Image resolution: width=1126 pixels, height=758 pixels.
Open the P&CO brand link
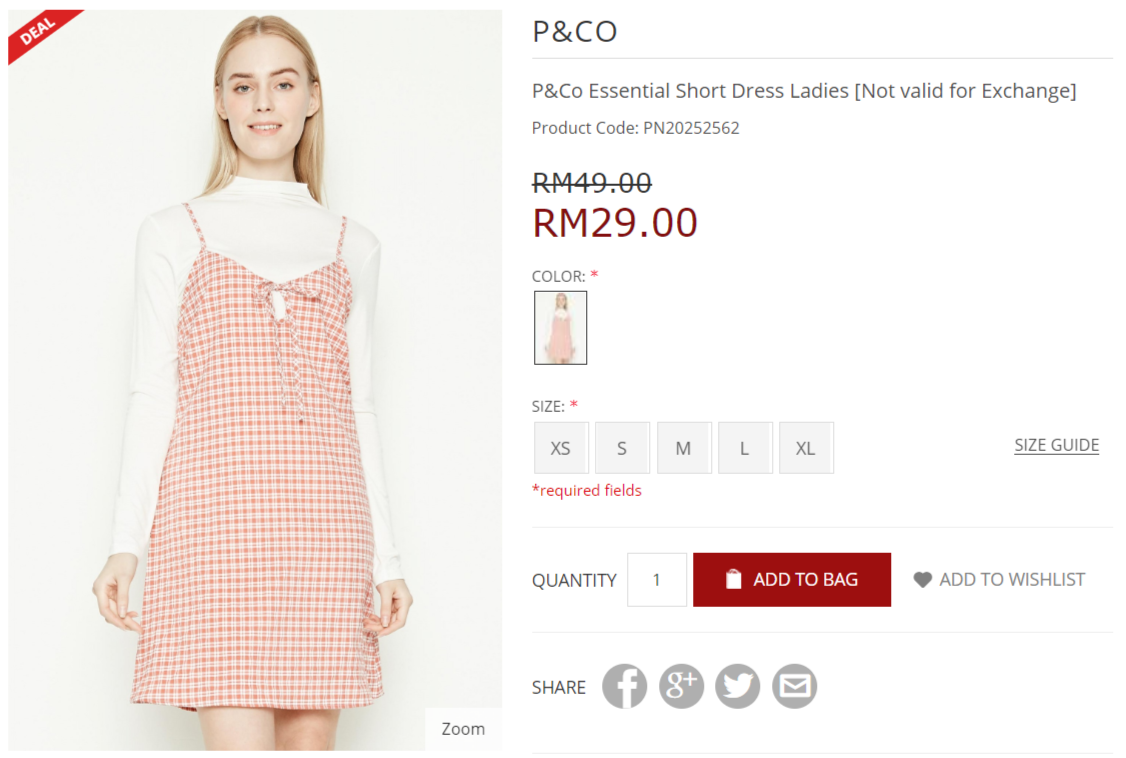[574, 32]
